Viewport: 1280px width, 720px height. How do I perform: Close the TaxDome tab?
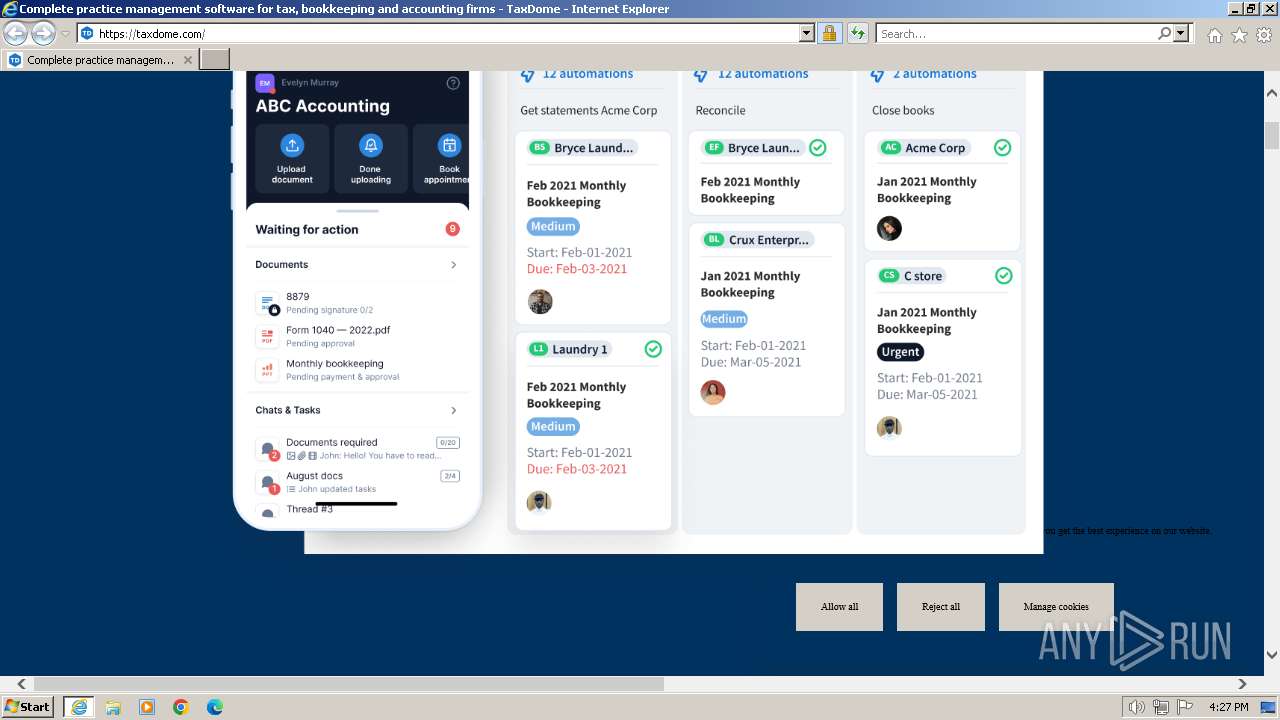187,60
